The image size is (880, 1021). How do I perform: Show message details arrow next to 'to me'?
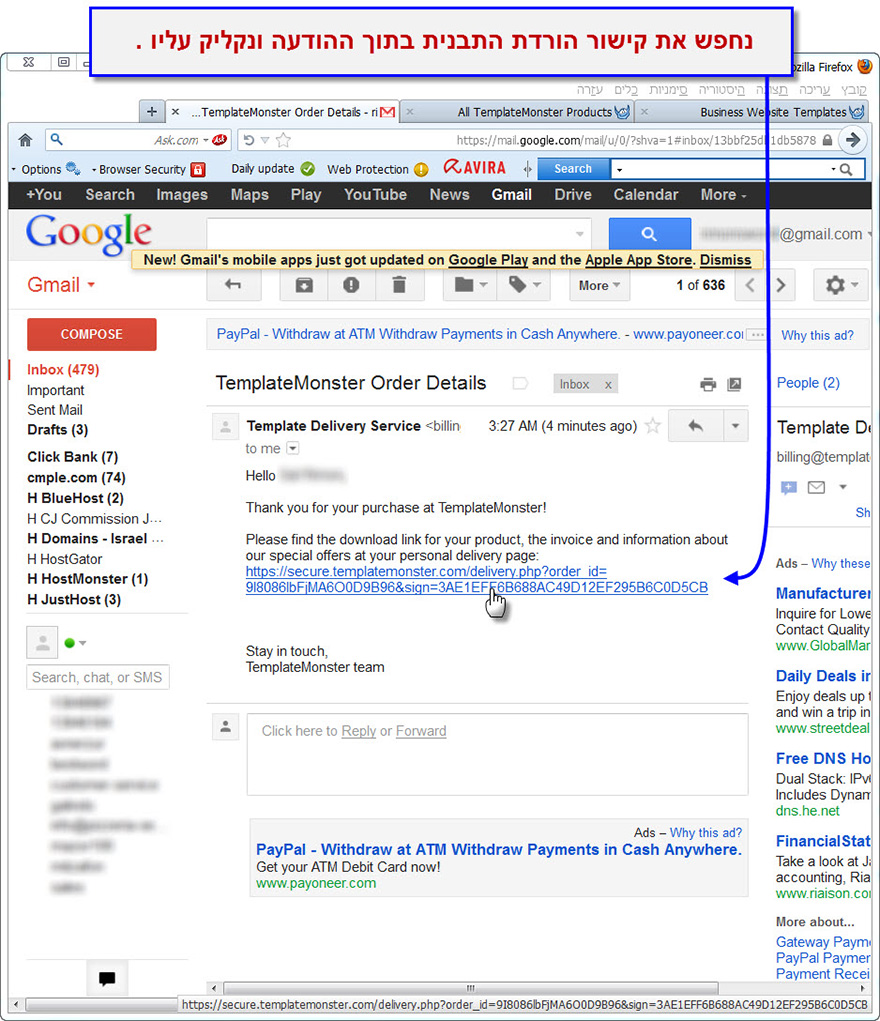tap(292, 448)
